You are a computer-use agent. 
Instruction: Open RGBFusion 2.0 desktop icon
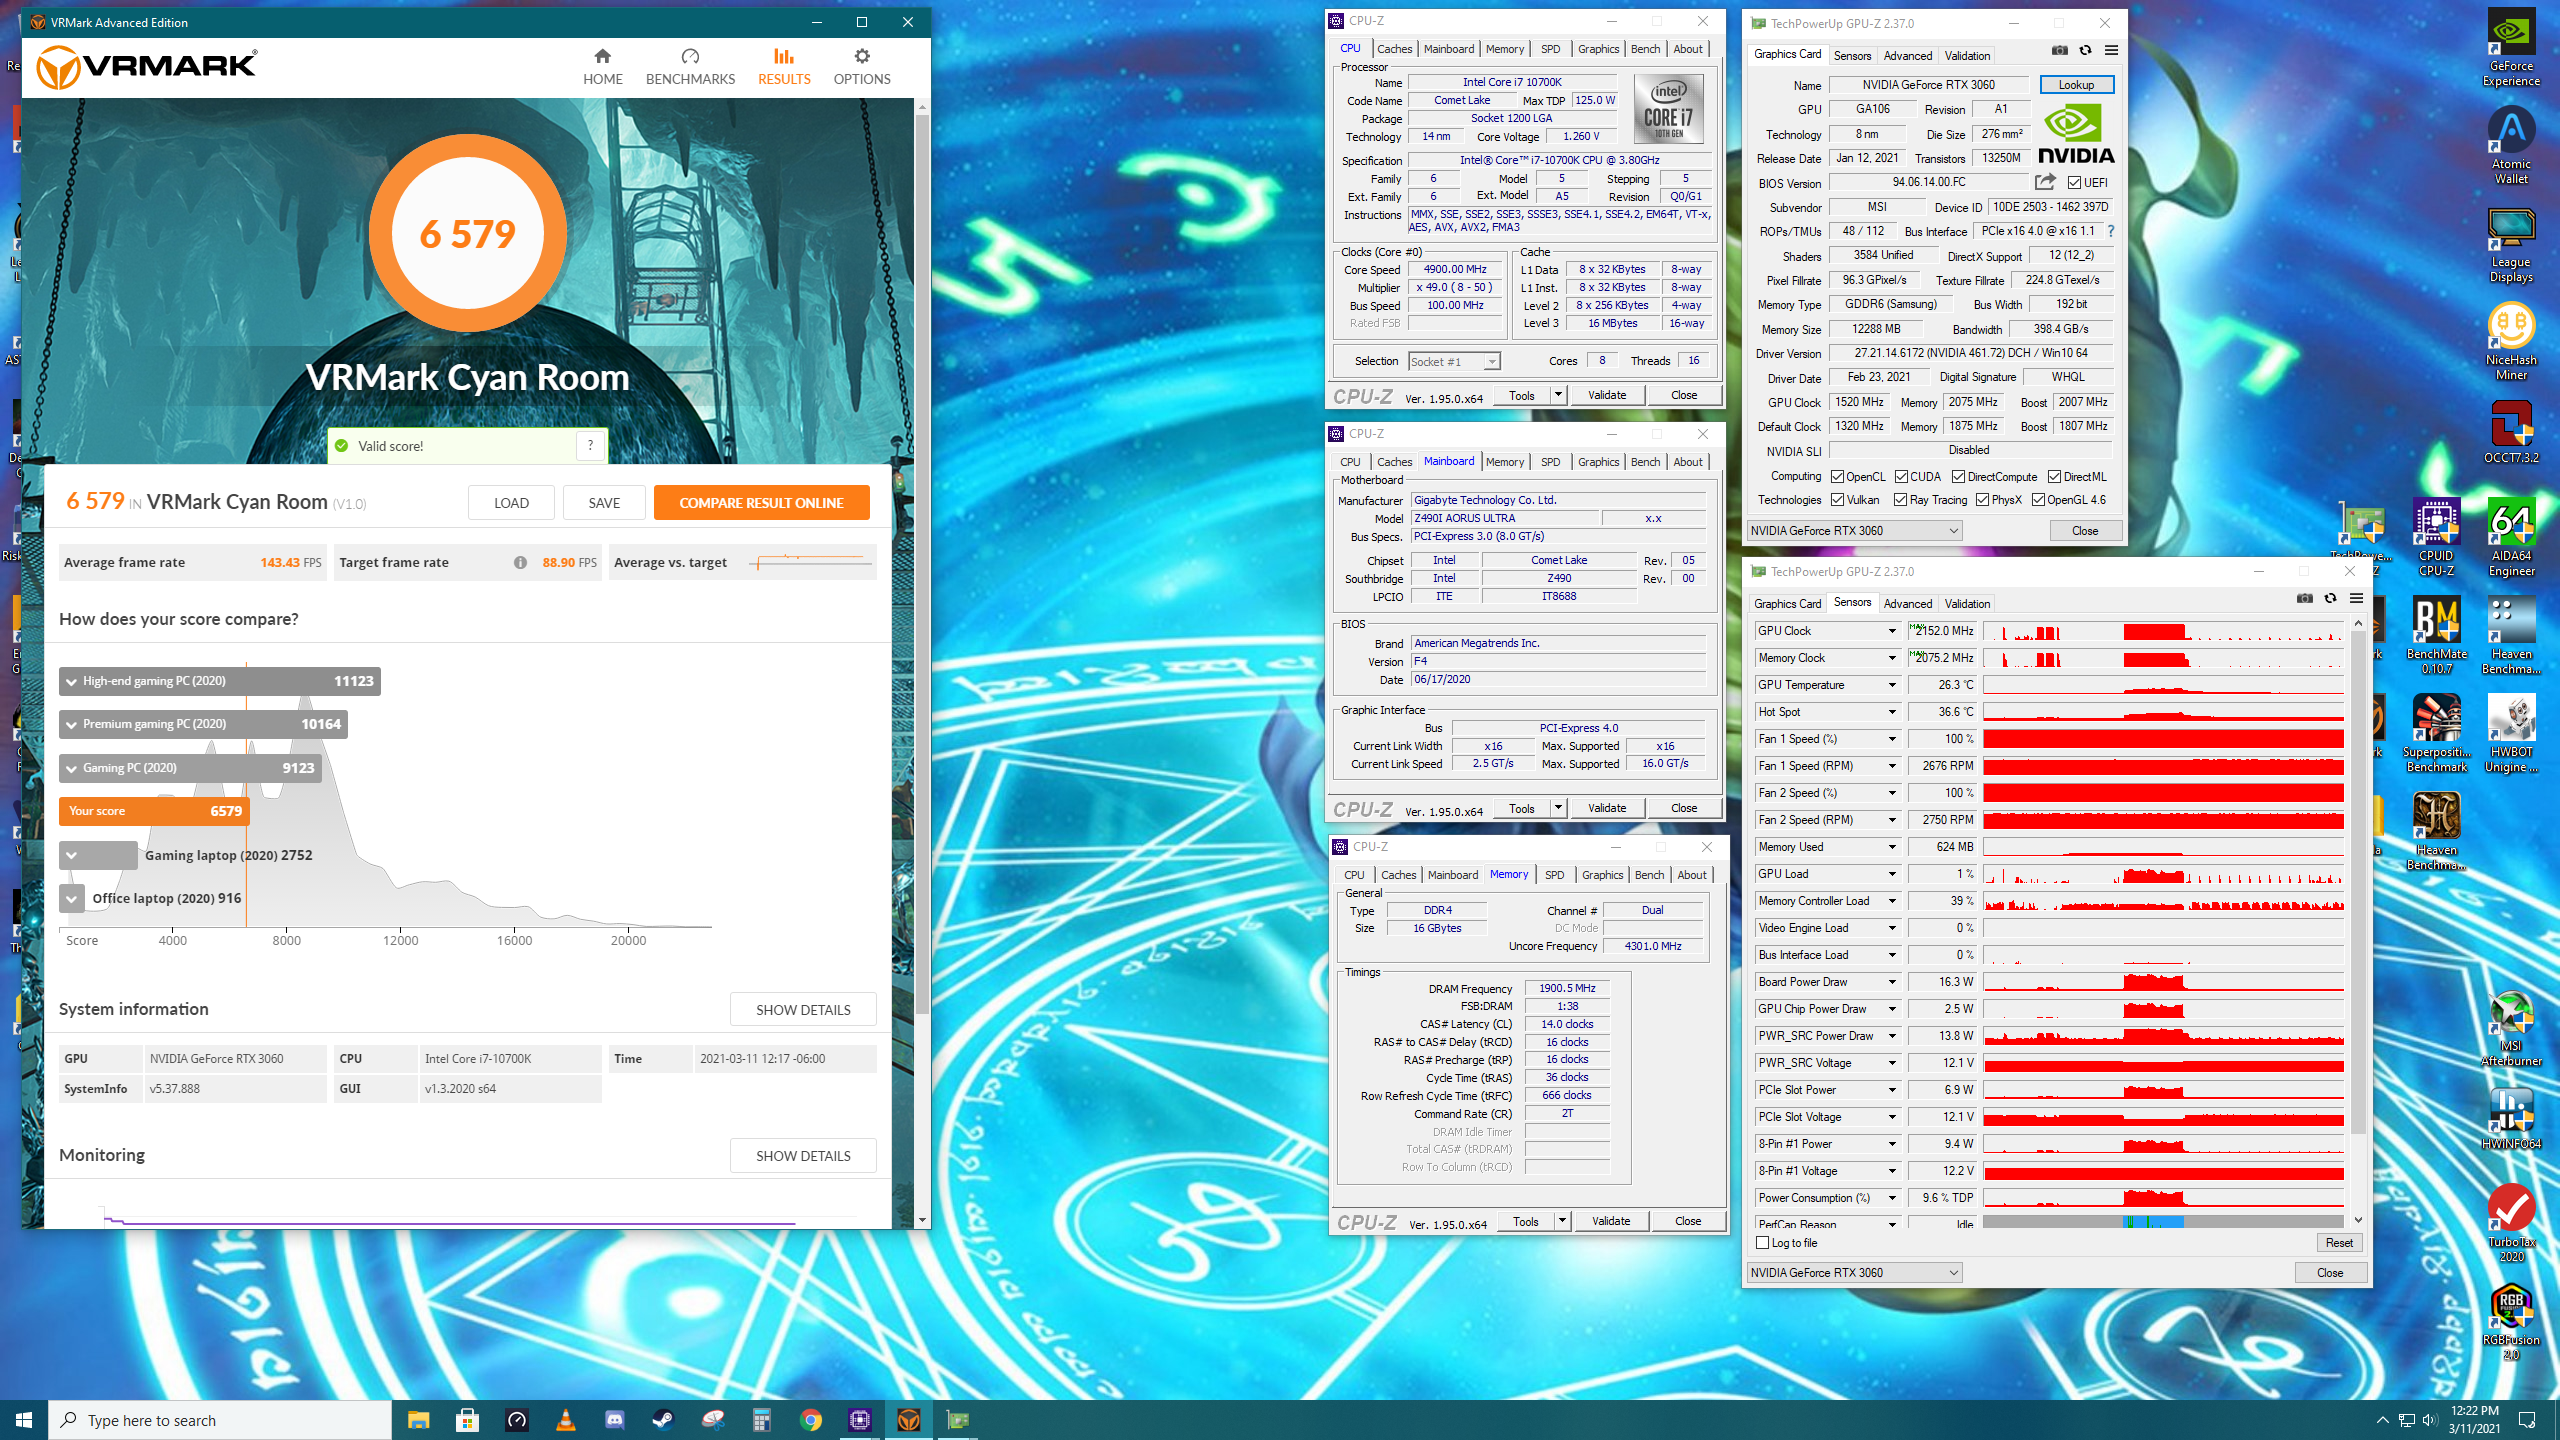point(2511,1322)
